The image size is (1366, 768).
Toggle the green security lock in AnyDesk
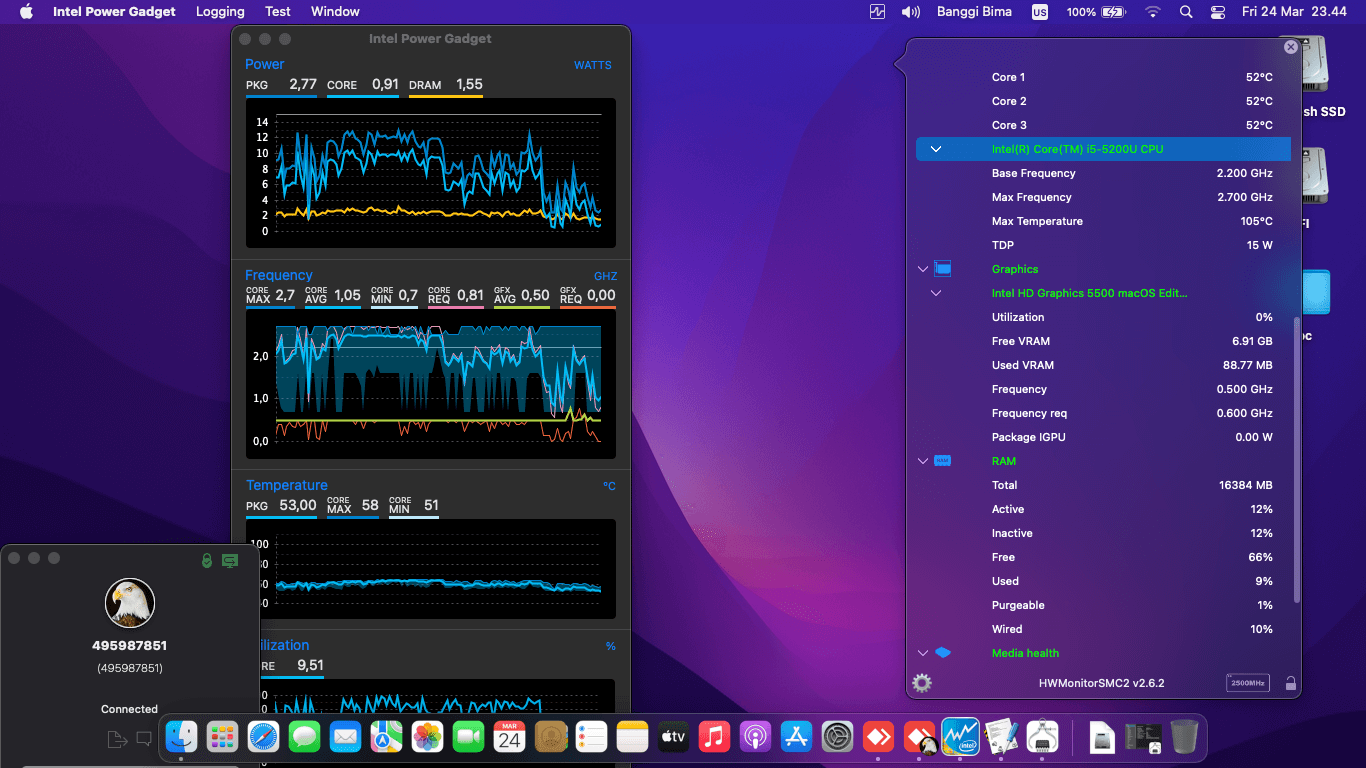point(209,561)
